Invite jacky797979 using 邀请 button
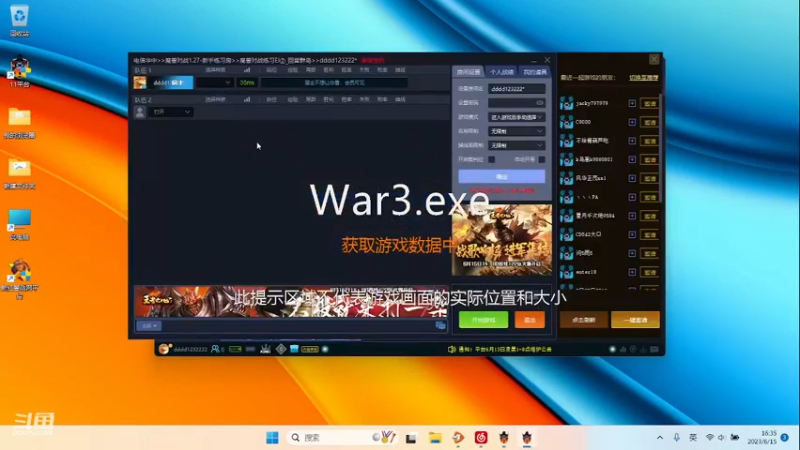This screenshot has width=800, height=450. tap(649, 104)
